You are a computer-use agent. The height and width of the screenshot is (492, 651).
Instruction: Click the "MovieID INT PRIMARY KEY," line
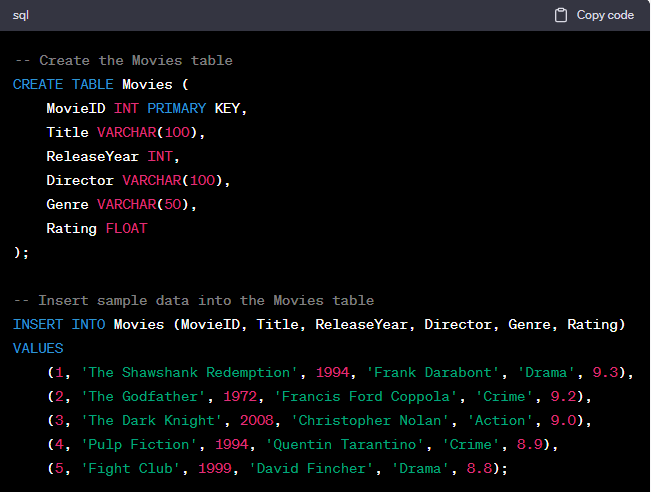click(x=147, y=109)
